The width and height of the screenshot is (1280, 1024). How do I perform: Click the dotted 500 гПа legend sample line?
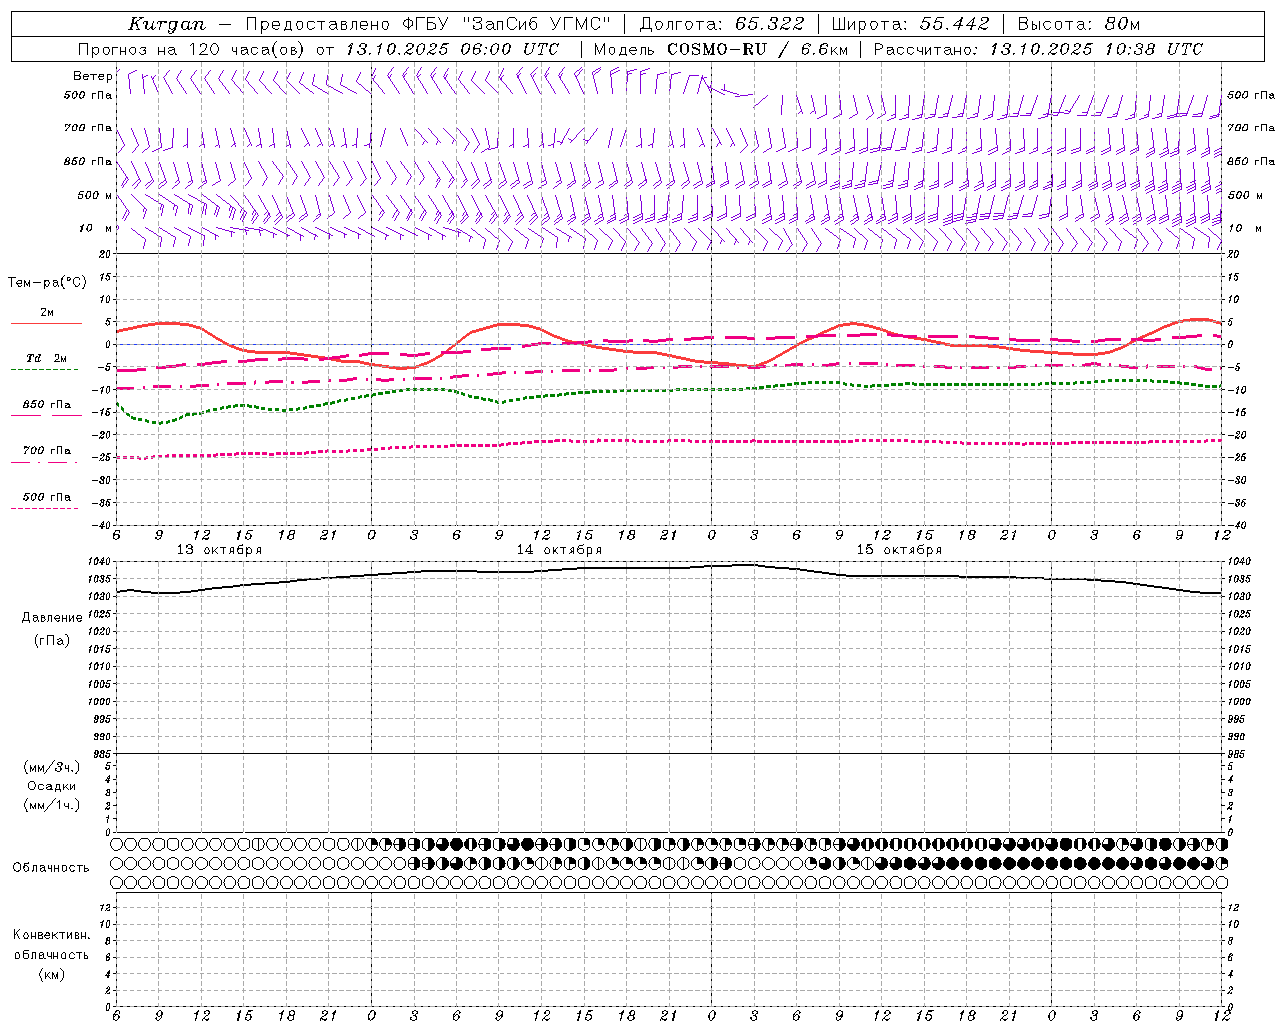coord(45,508)
